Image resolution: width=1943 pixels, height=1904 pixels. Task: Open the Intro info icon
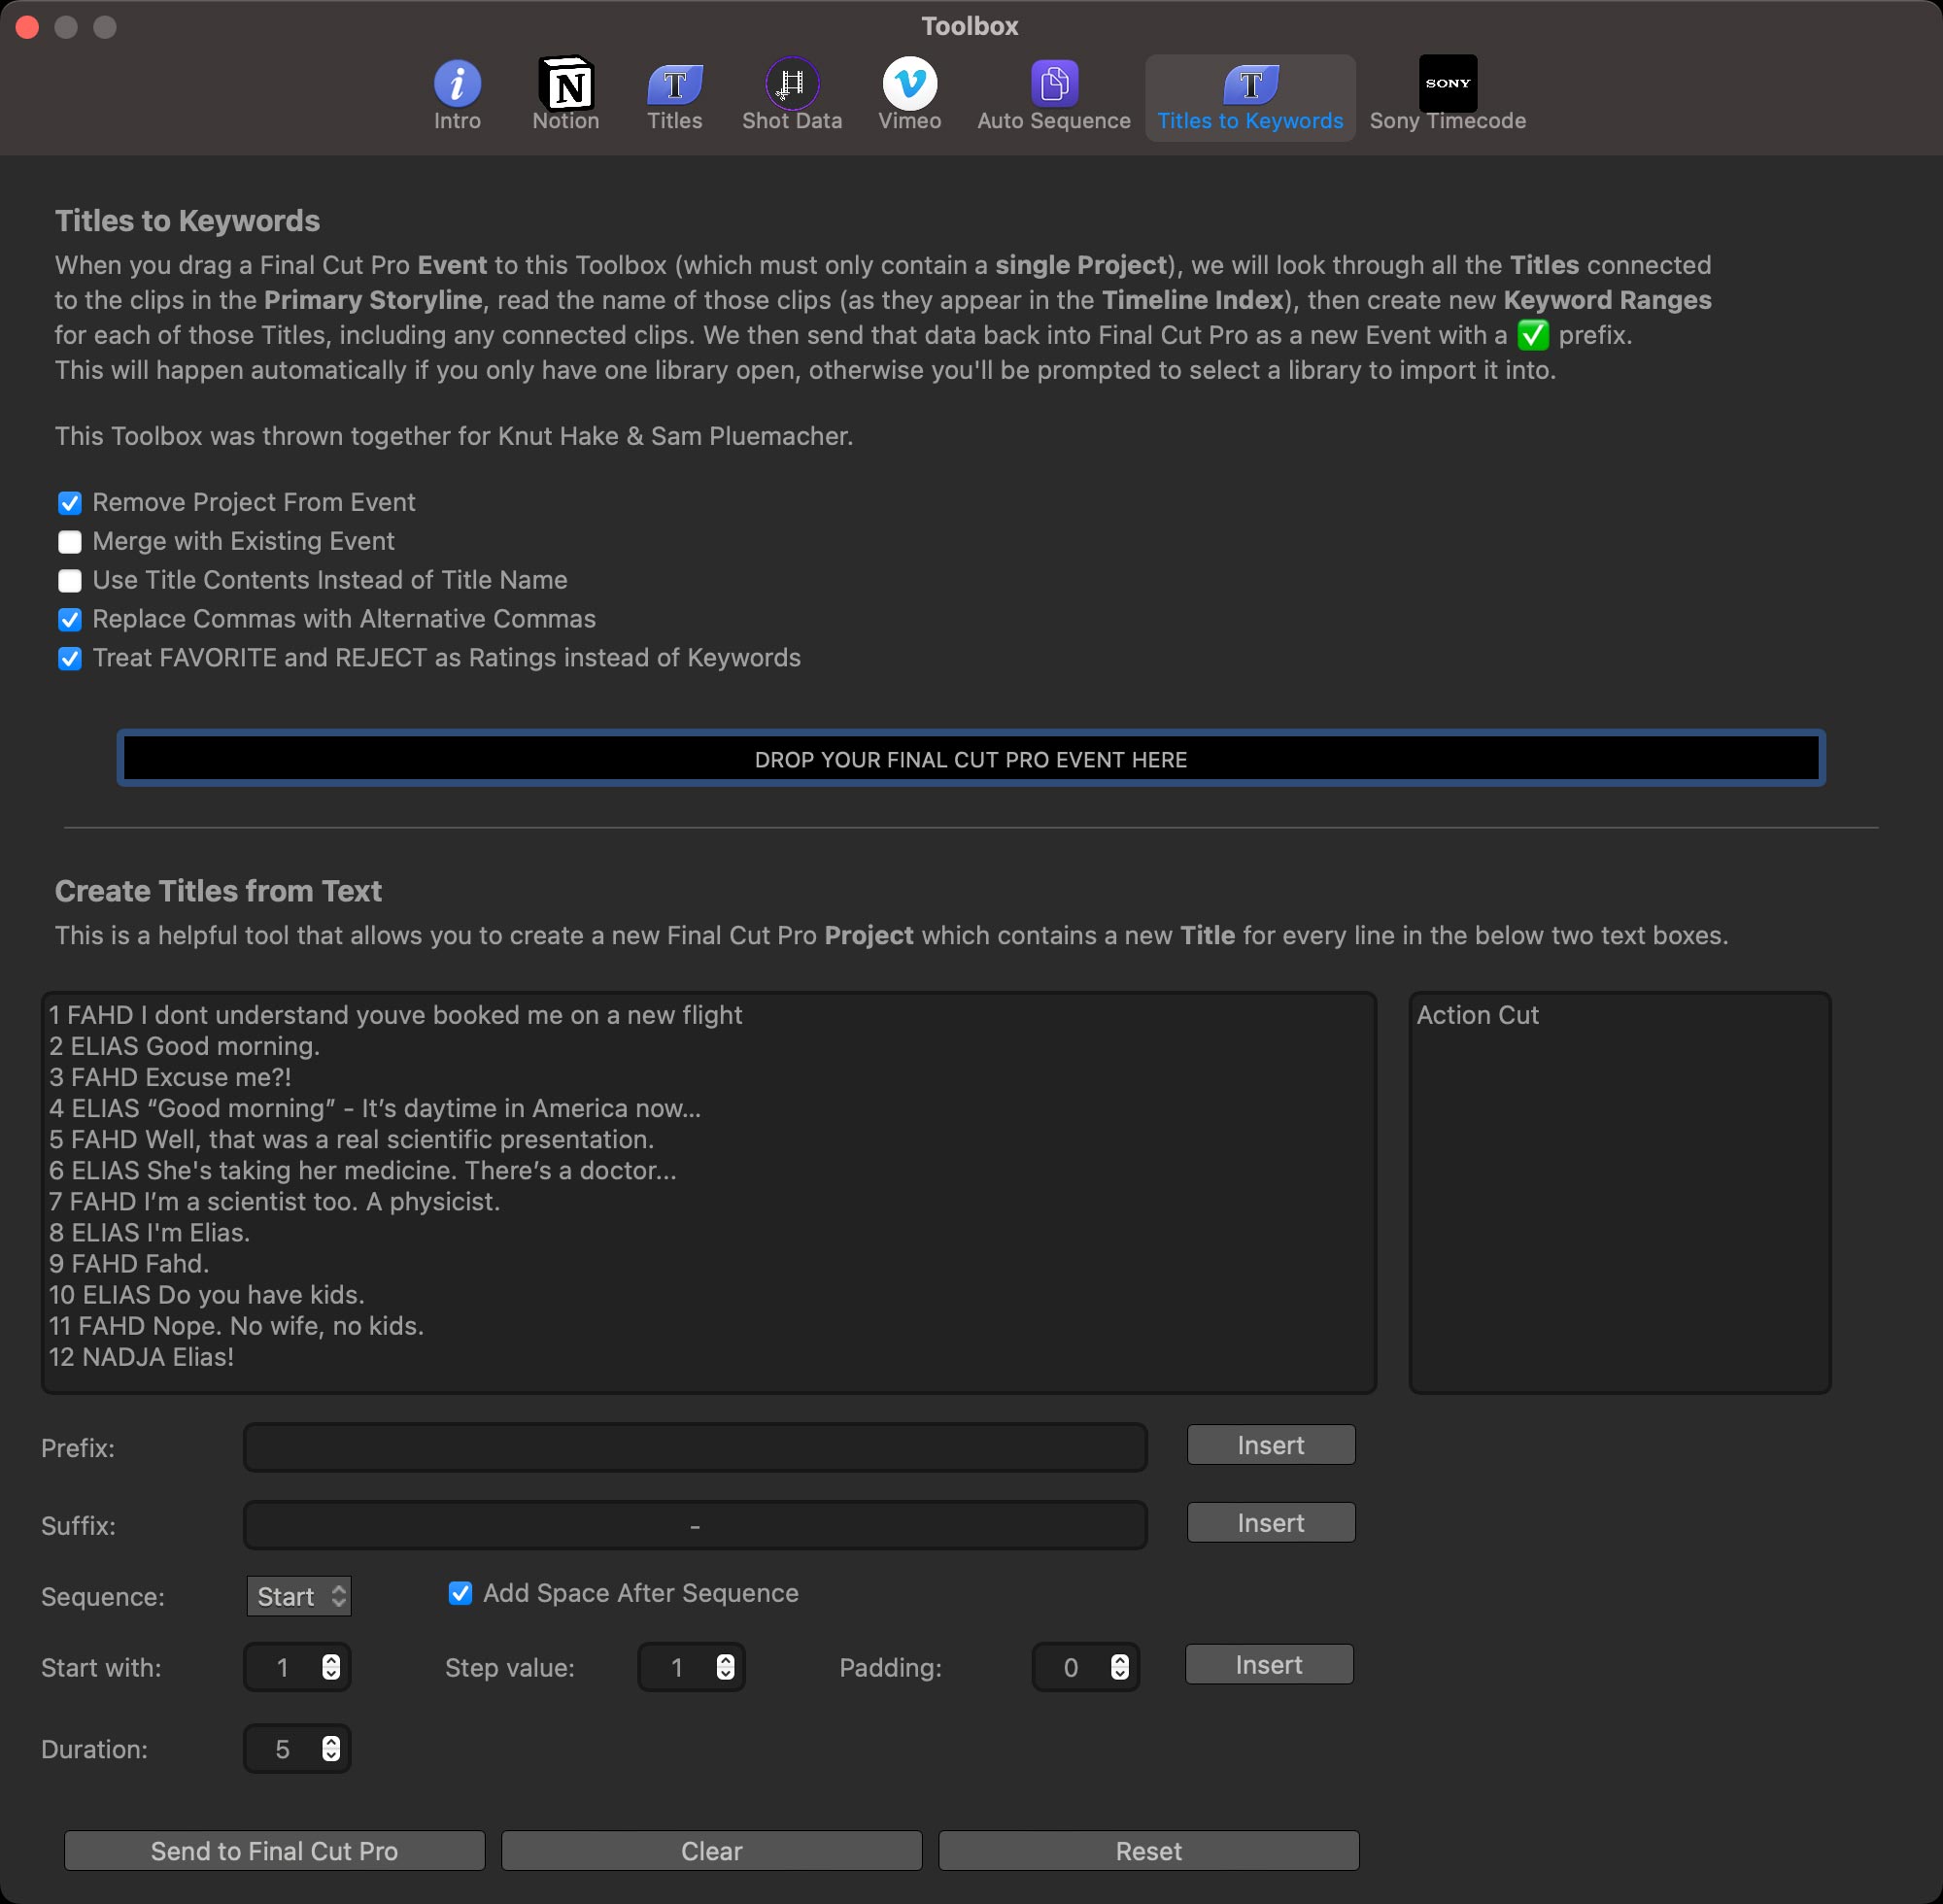[x=457, y=84]
